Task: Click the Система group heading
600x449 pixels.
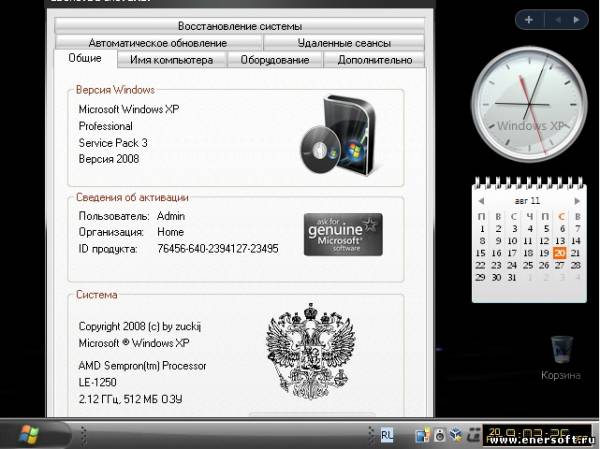Action: (x=96, y=294)
